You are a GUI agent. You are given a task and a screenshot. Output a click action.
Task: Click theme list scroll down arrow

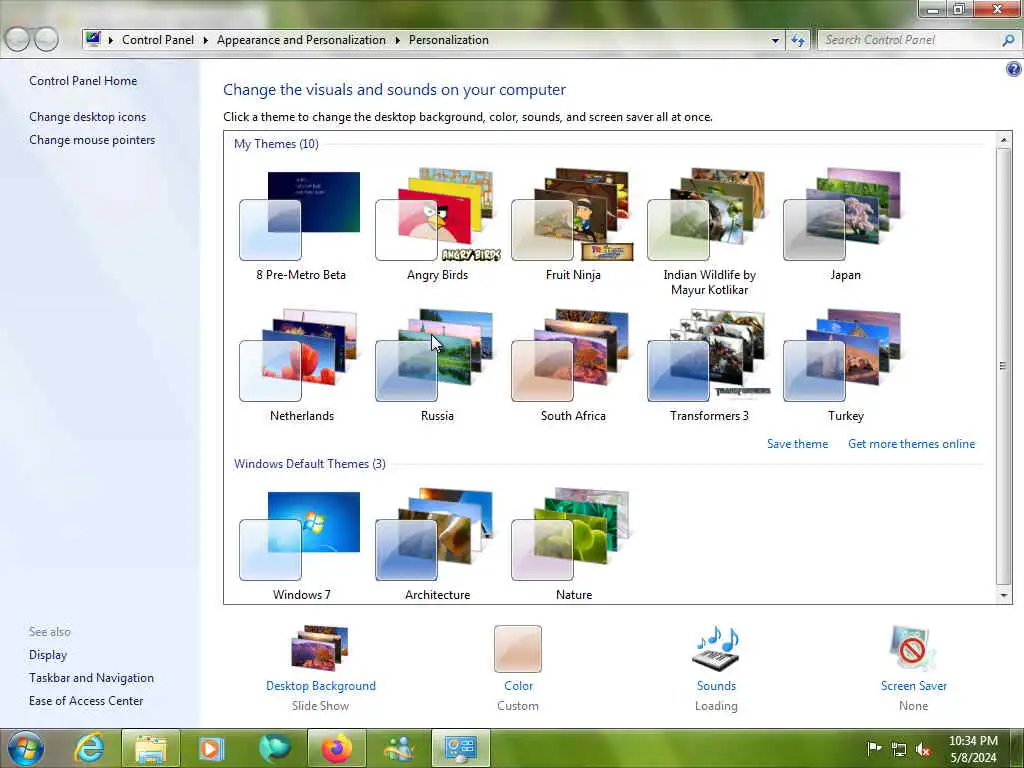coord(1003,595)
